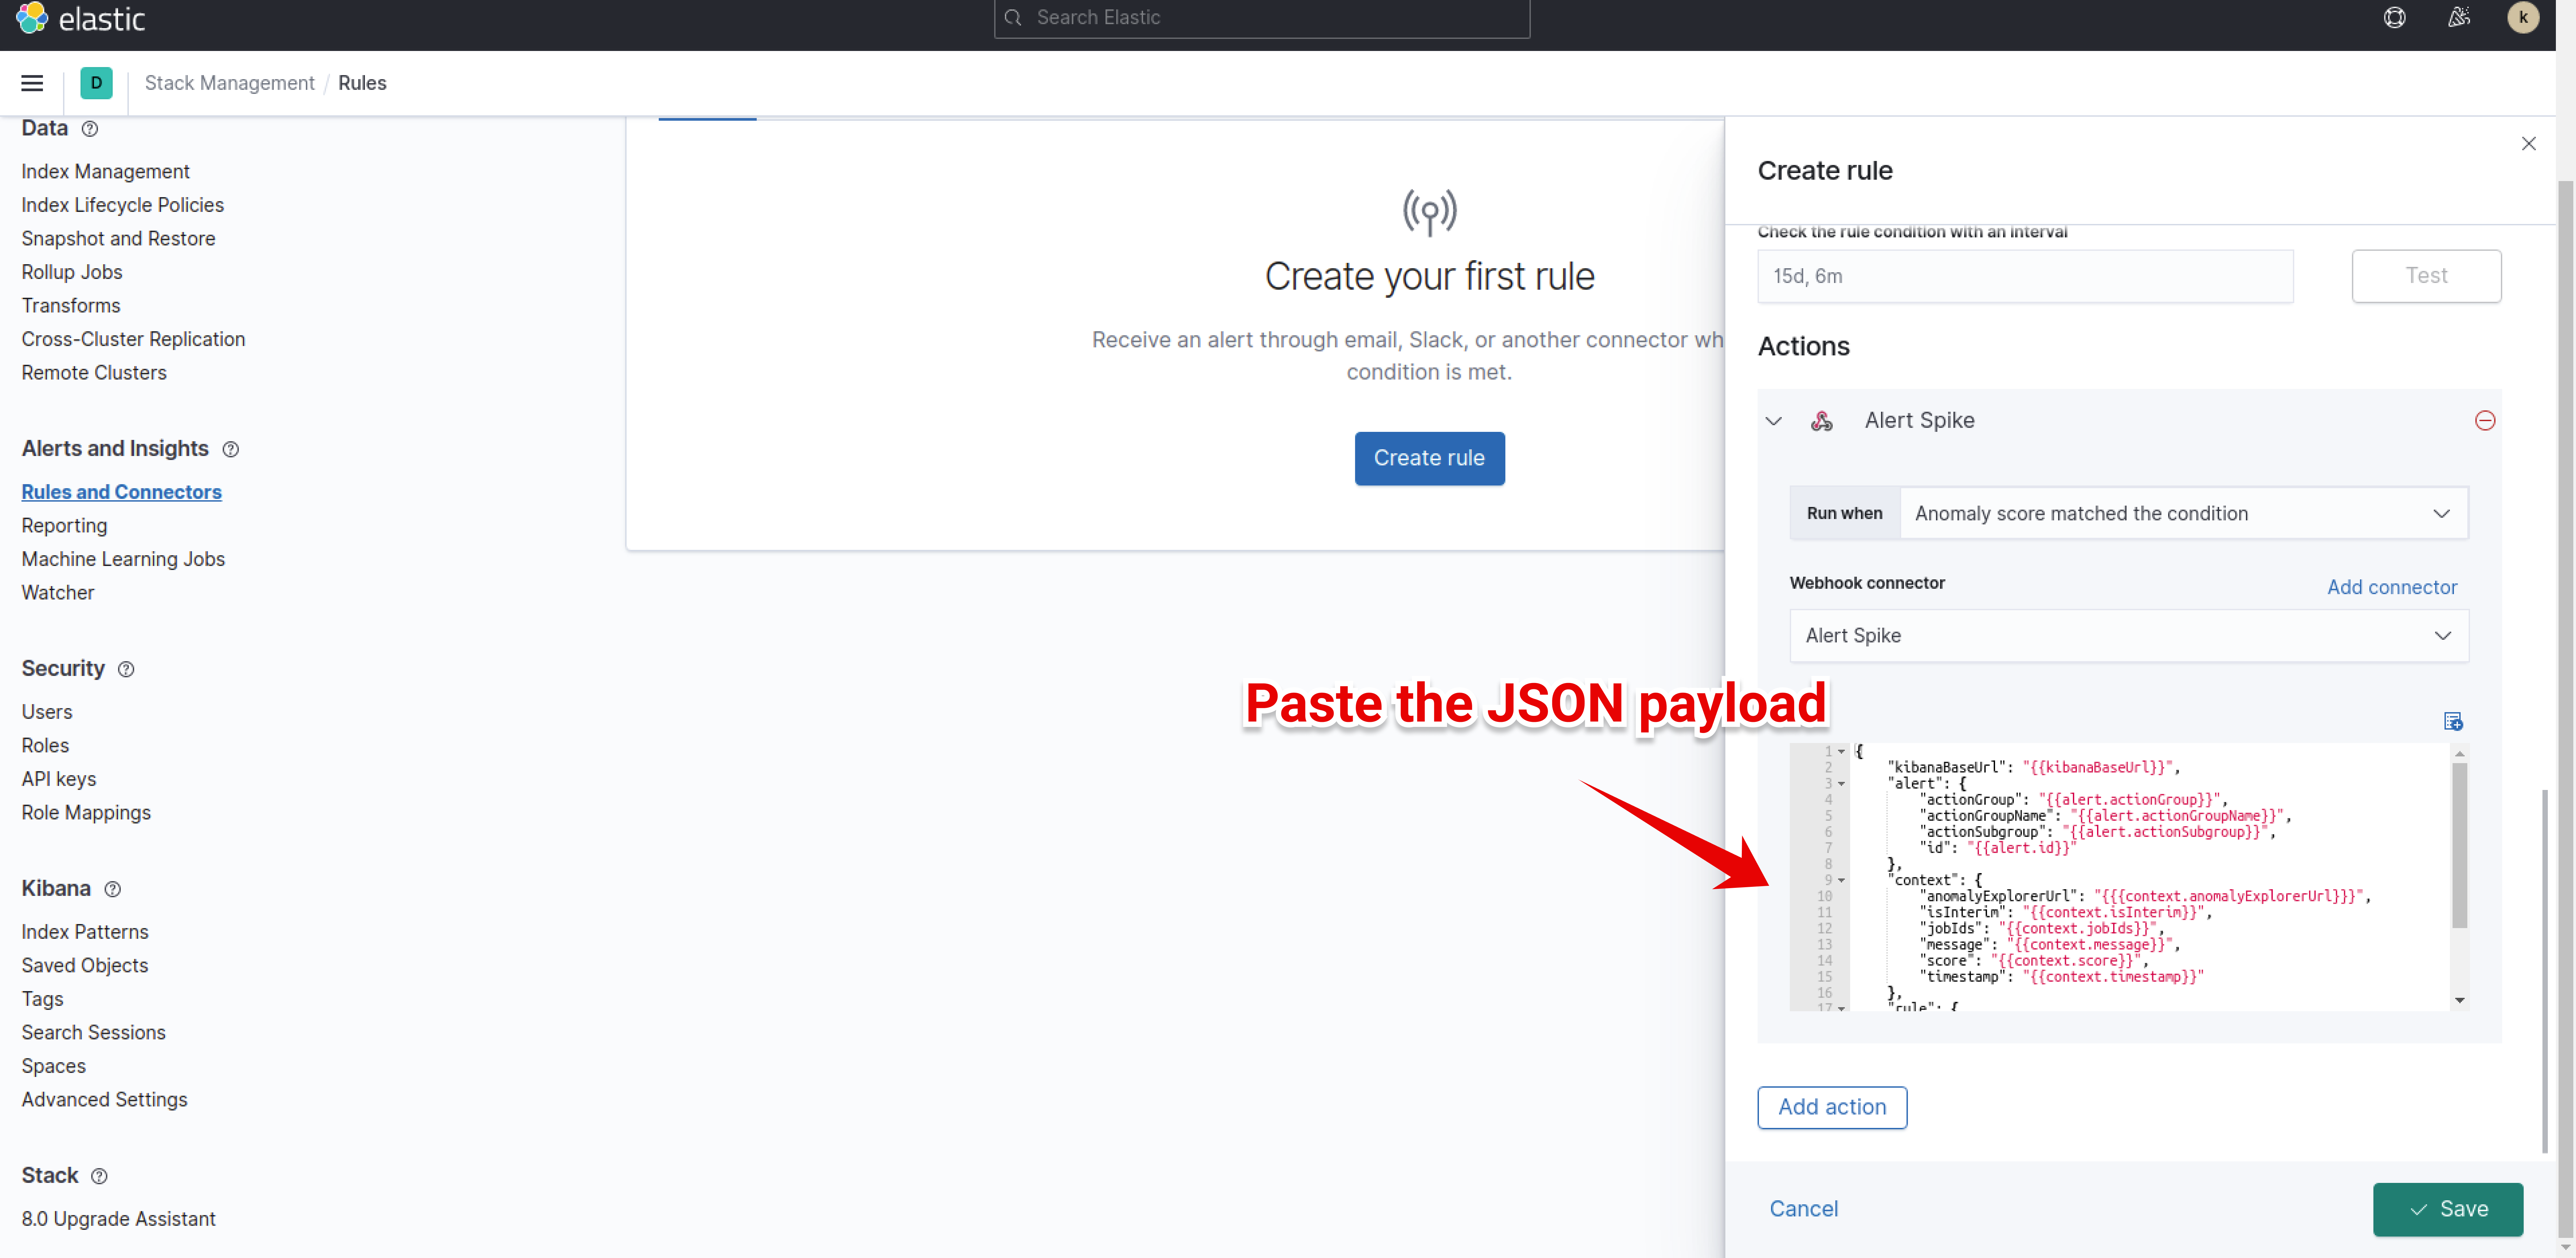Viewport: 2576px width, 1258px height.
Task: Focus the Search Elastic field
Action: (1262, 18)
